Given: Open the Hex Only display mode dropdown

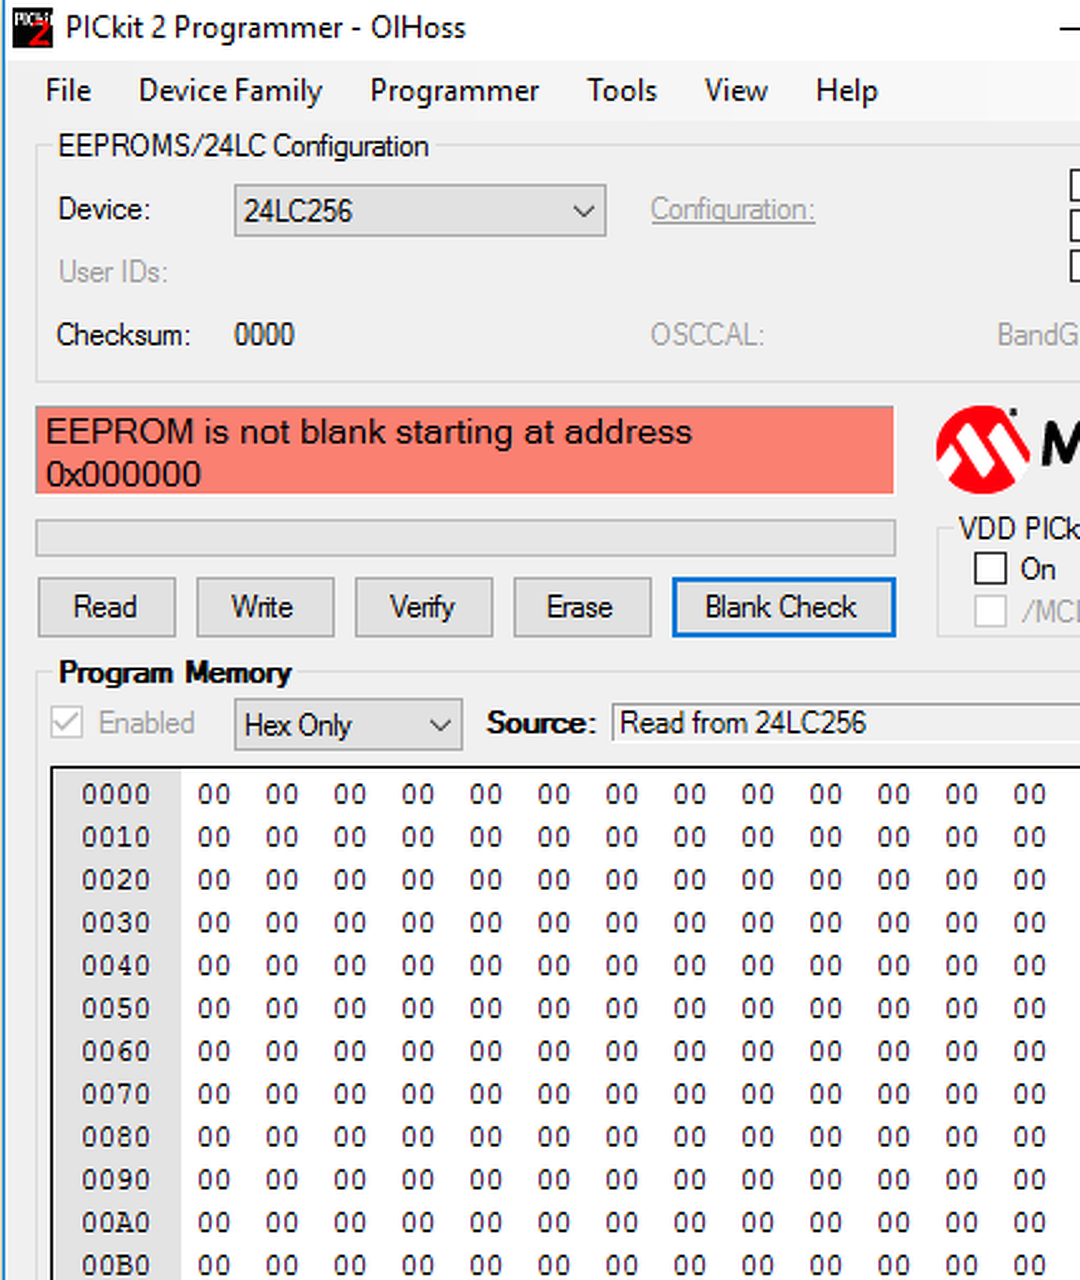Looking at the screenshot, I should (x=348, y=724).
